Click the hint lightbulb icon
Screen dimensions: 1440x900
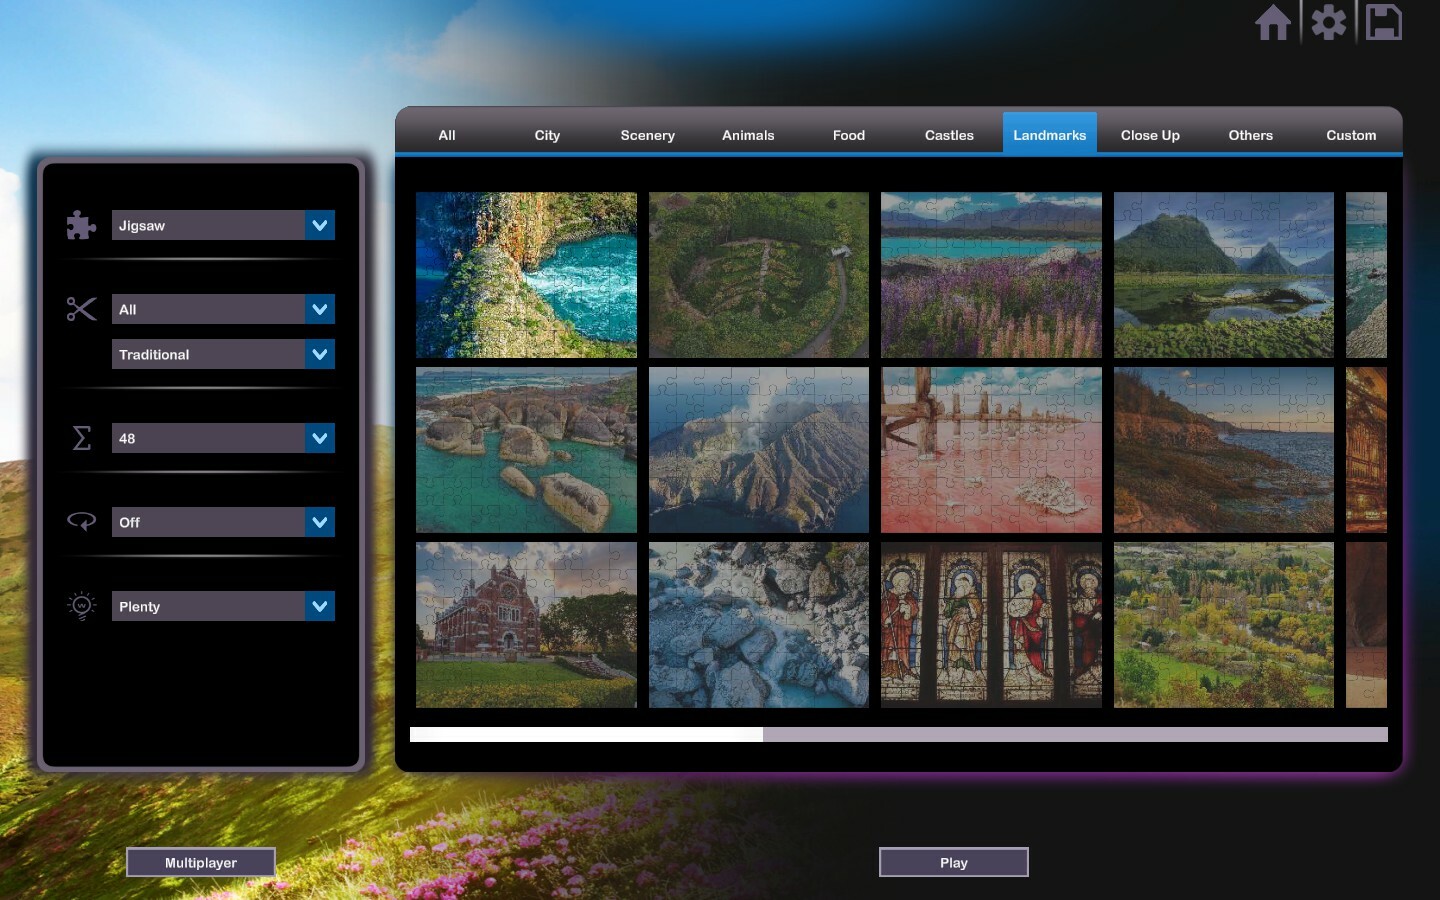(x=81, y=605)
